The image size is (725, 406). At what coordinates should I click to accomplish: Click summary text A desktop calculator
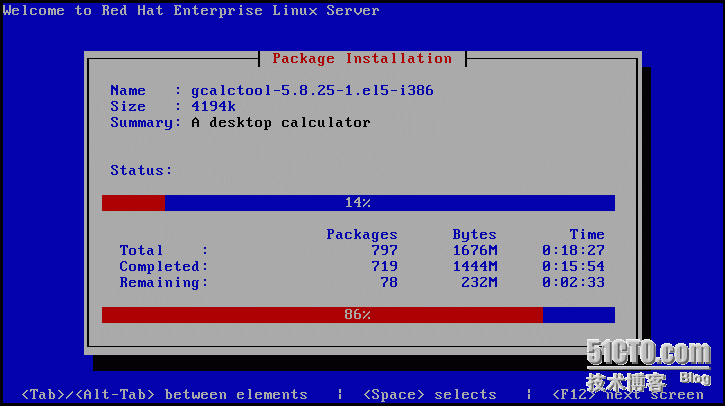coord(281,123)
